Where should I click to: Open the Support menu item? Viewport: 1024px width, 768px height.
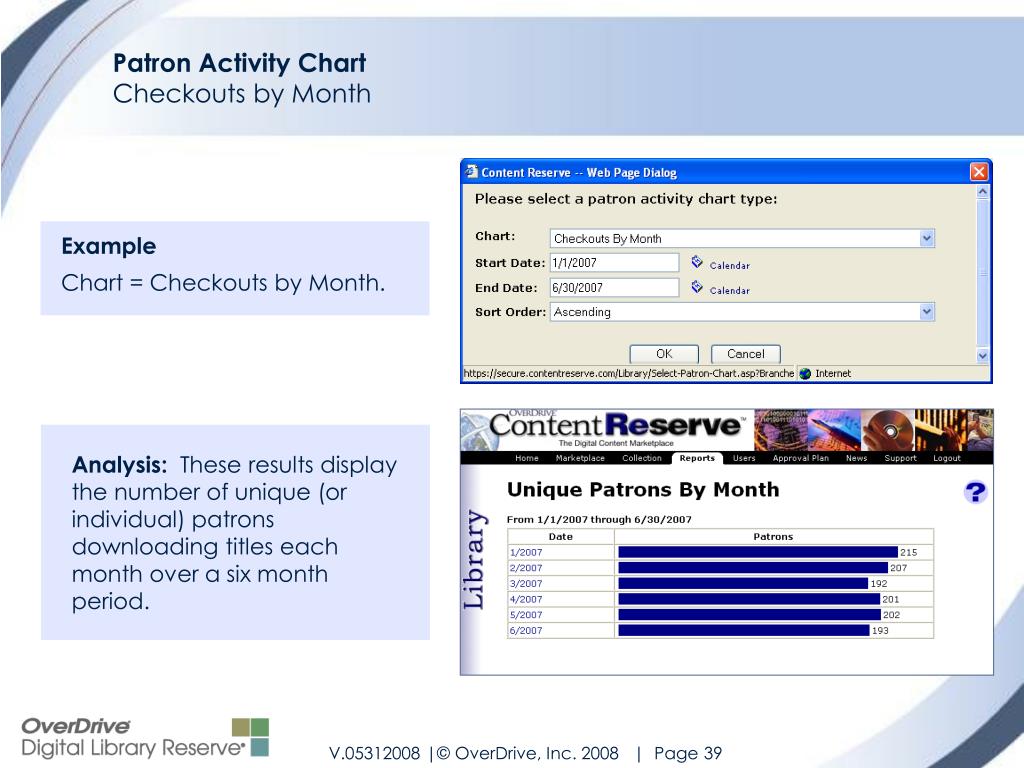(901, 458)
